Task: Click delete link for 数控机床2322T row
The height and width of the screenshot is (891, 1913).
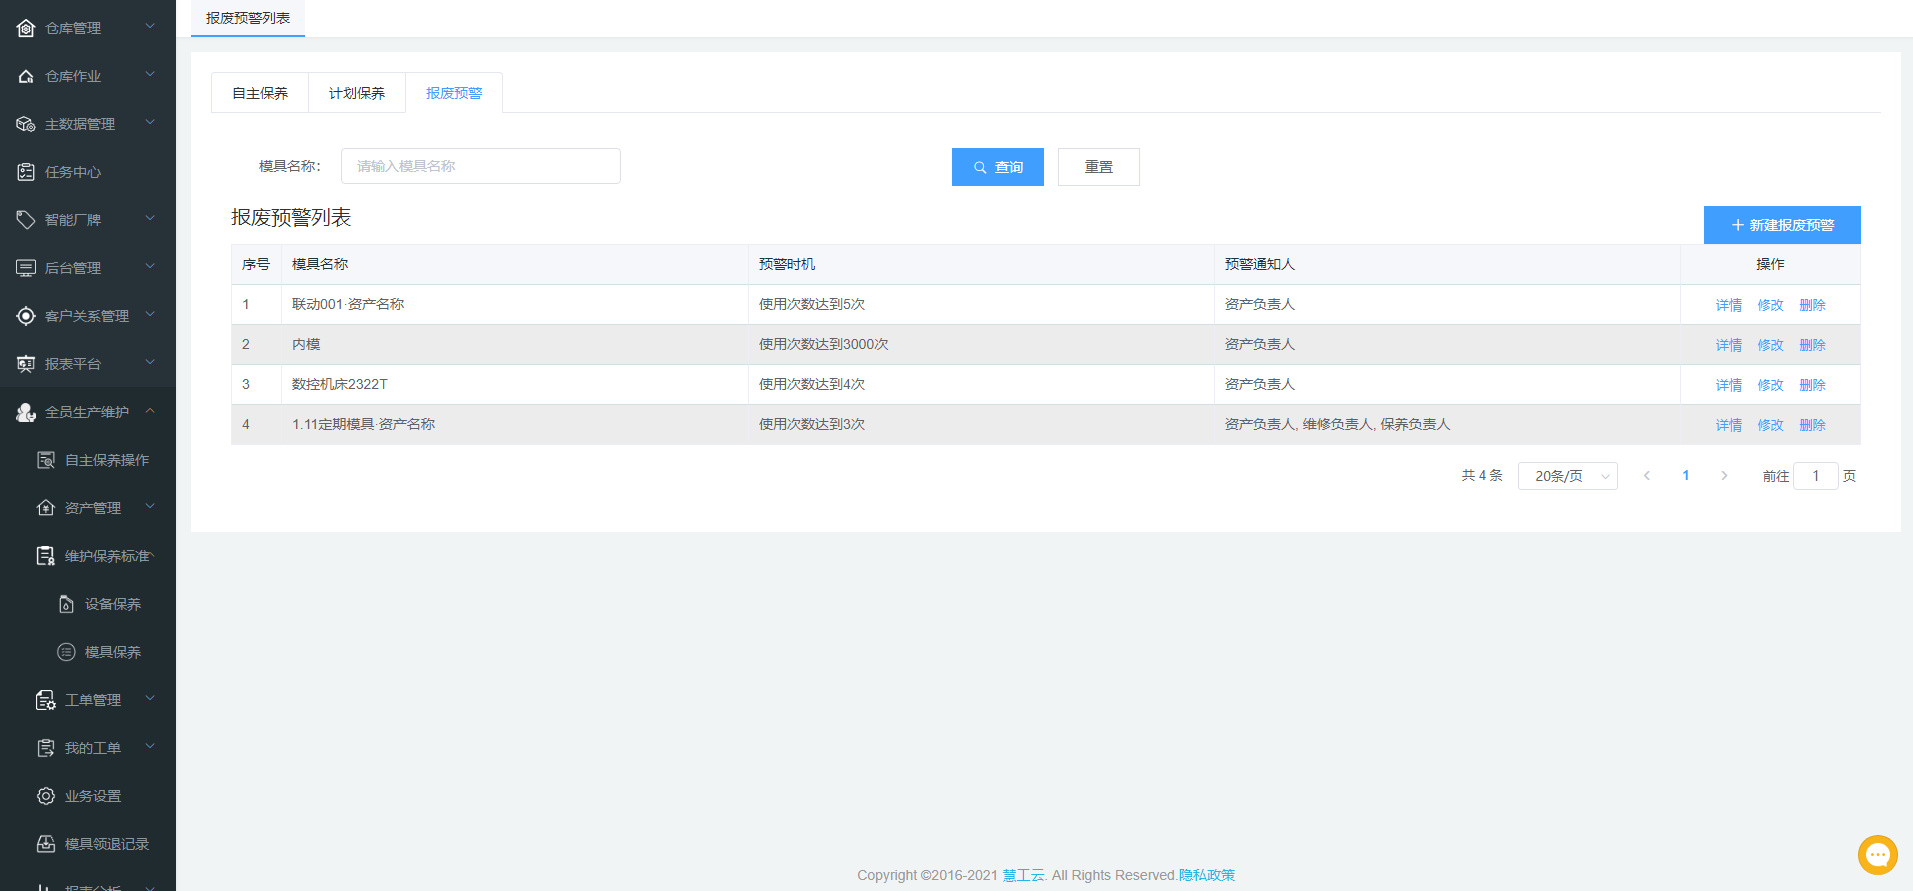Action: tap(1812, 385)
